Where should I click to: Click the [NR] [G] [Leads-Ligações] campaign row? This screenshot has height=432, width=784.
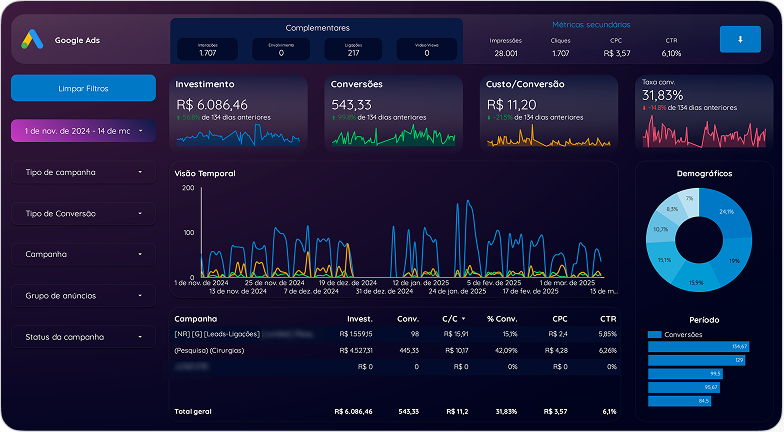click(x=217, y=334)
